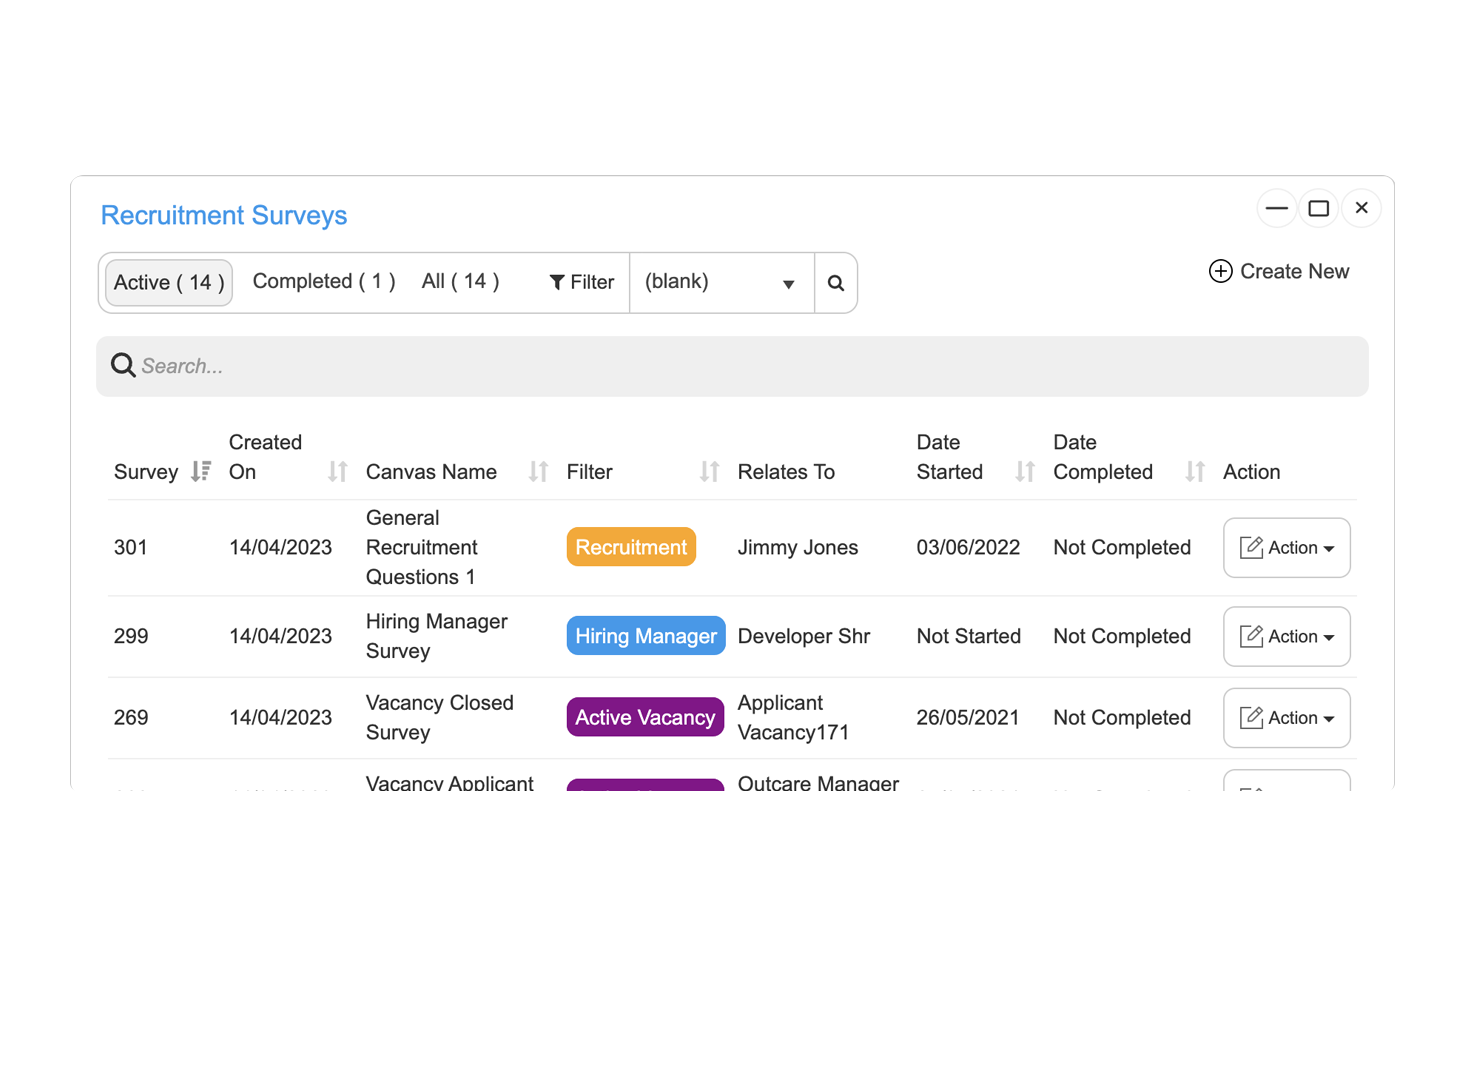
Task: Sort by Date Completed column icon
Action: [x=1195, y=471]
